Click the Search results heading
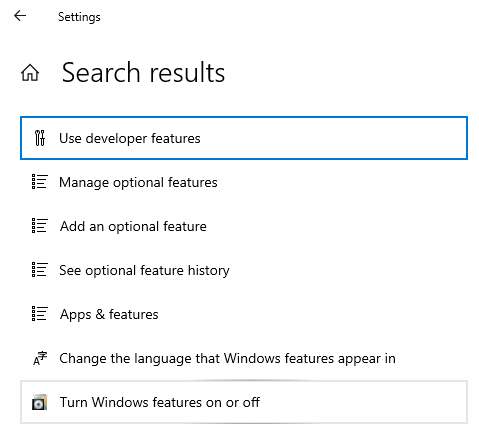This screenshot has height=432, width=479. (143, 72)
